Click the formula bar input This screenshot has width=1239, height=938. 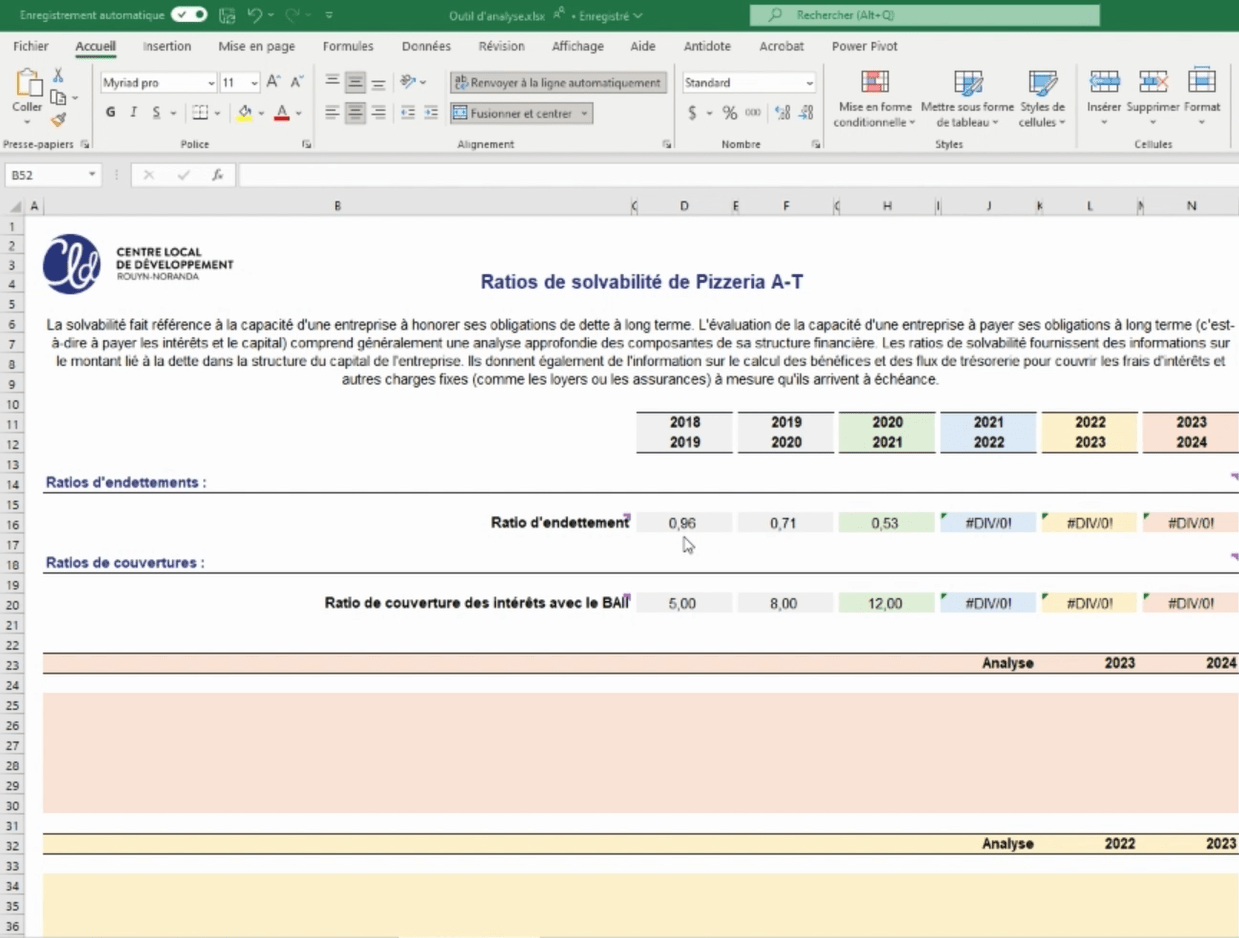738,175
